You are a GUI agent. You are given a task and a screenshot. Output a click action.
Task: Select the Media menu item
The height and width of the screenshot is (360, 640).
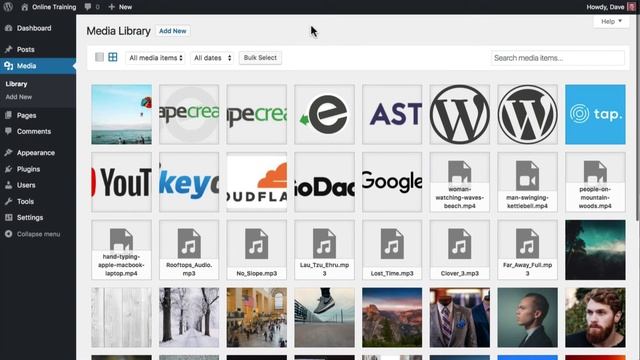coord(38,66)
